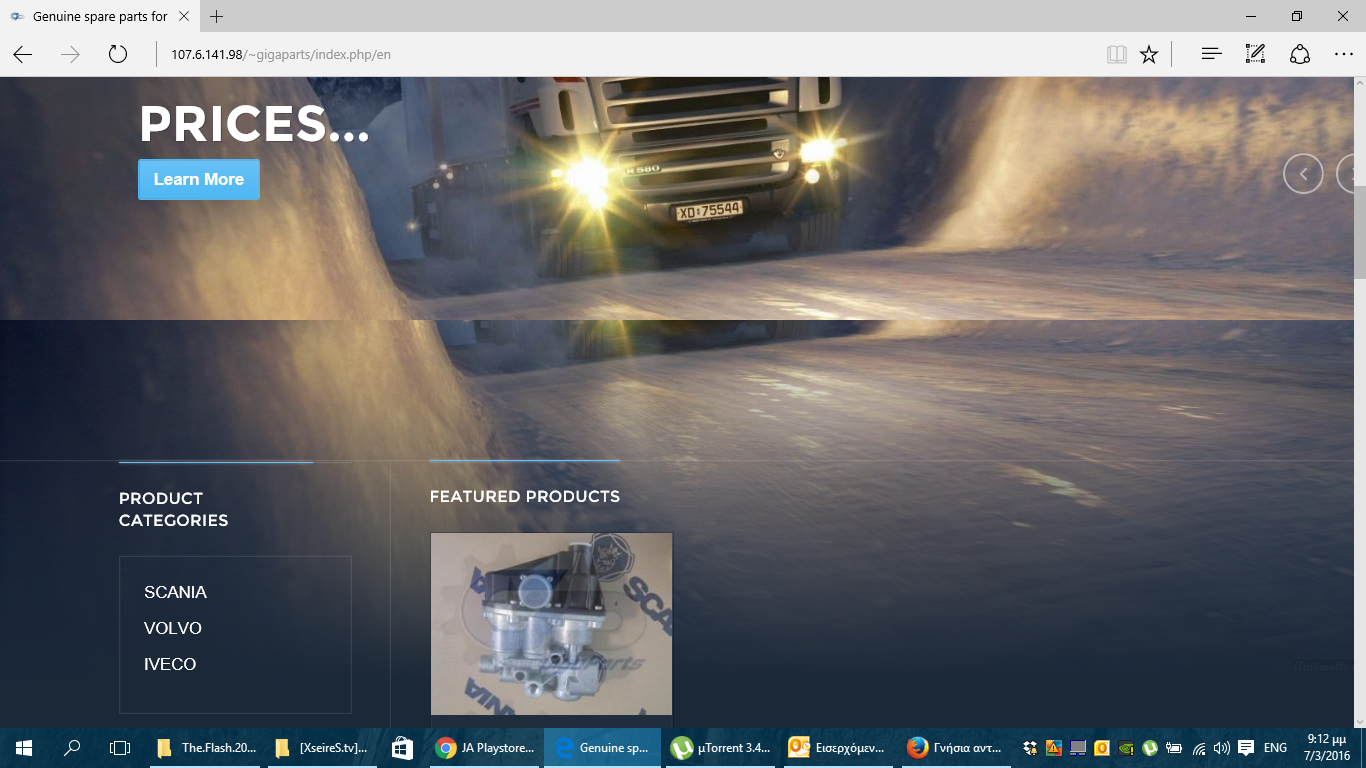Show the previous slide in the banner

pyautogui.click(x=1303, y=174)
